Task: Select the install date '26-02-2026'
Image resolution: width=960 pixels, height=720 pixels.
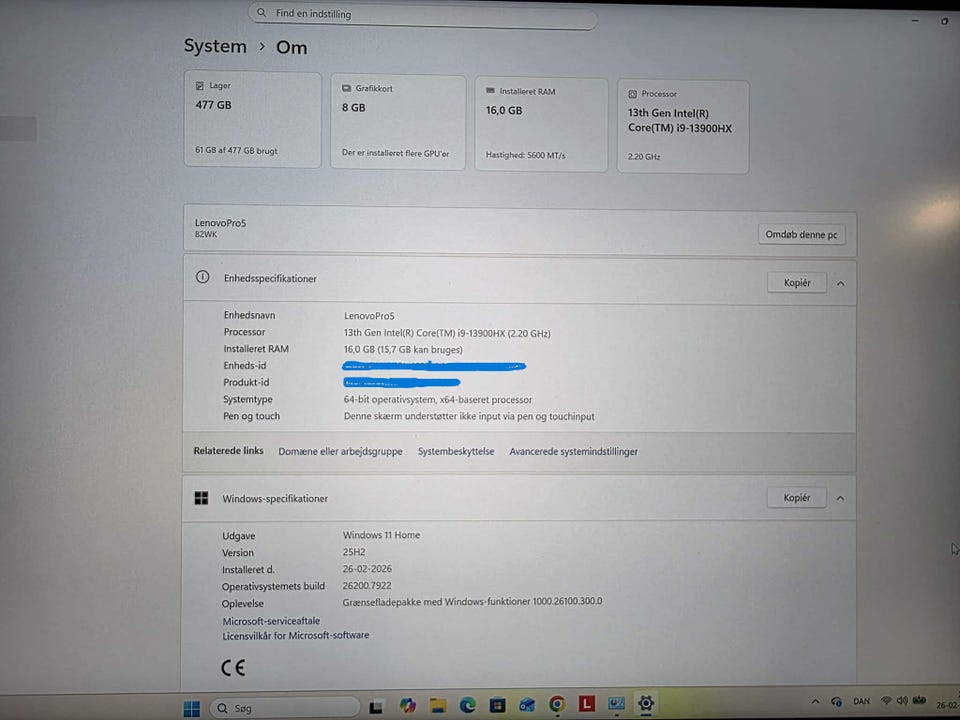Action: [x=367, y=569]
